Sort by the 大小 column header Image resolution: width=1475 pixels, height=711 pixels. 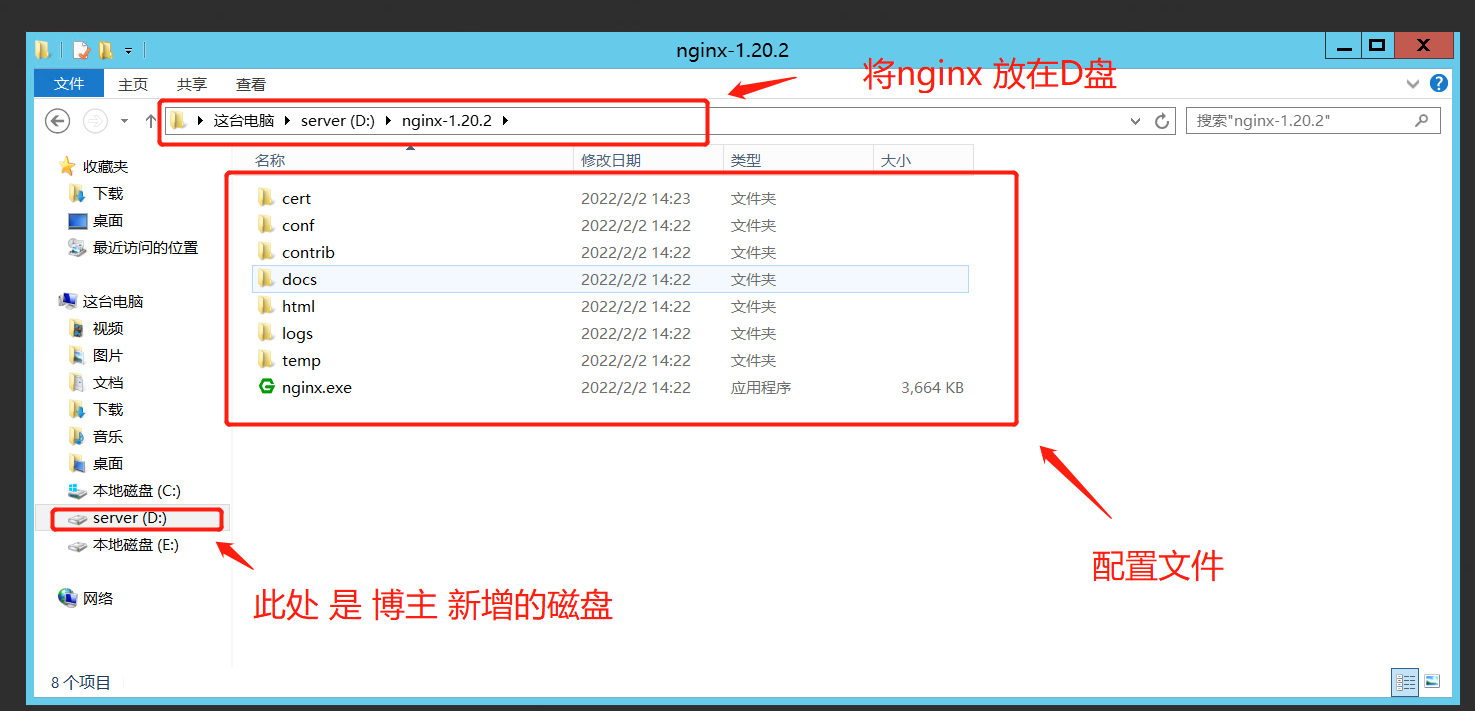tap(923, 160)
